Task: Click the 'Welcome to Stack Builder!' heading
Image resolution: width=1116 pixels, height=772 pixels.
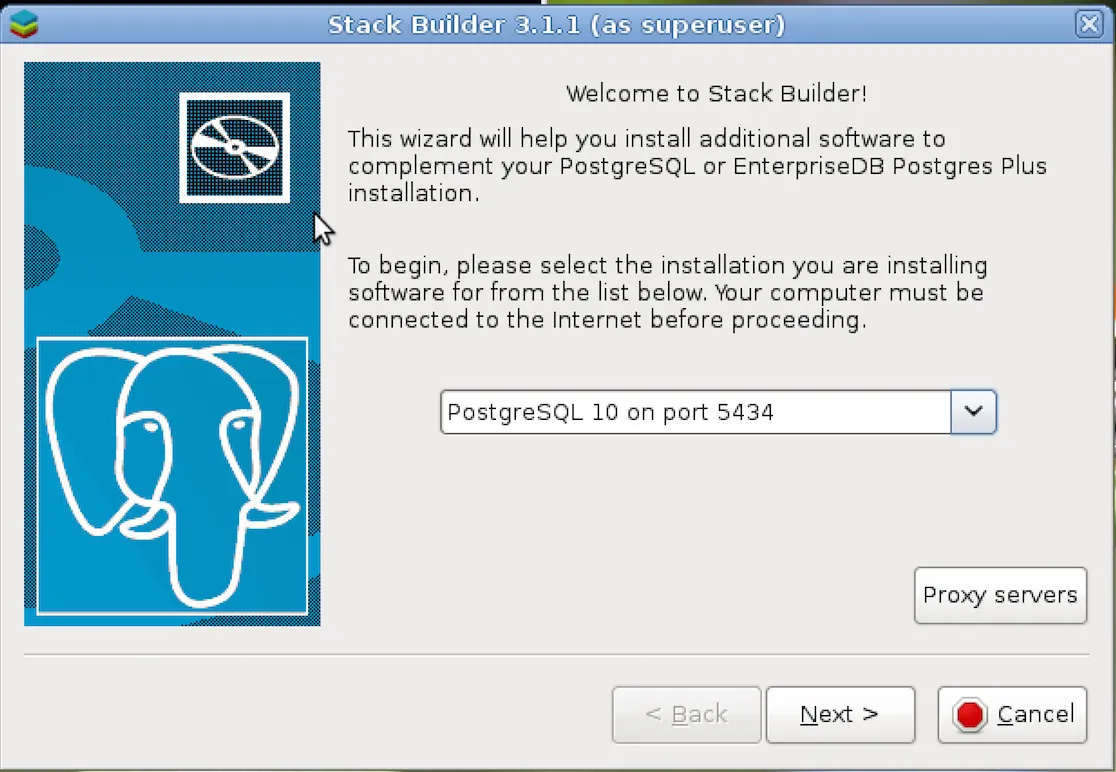Action: click(716, 93)
